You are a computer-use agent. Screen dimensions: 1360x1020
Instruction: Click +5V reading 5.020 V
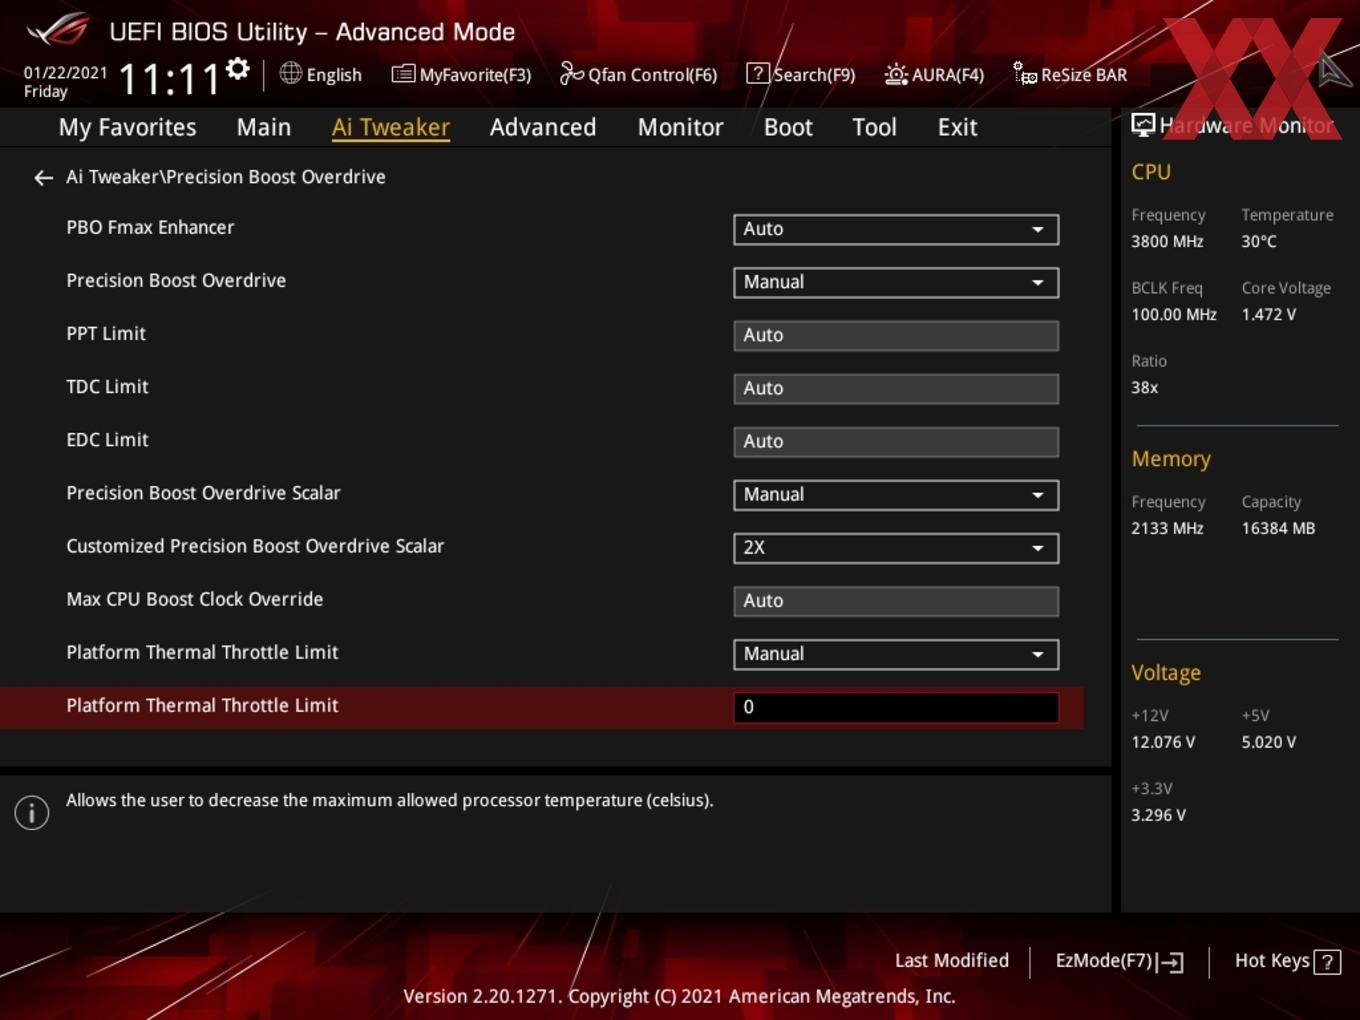pyautogui.click(x=1268, y=743)
